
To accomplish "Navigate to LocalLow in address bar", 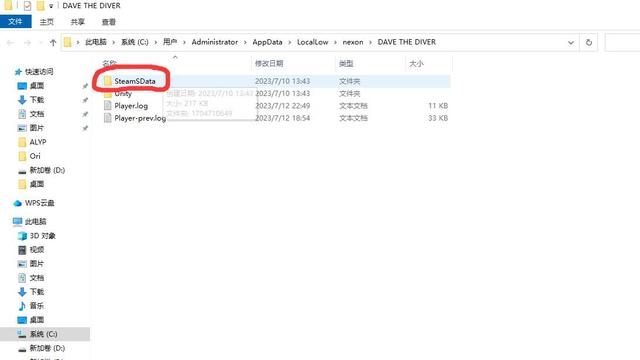I will coord(313,42).
